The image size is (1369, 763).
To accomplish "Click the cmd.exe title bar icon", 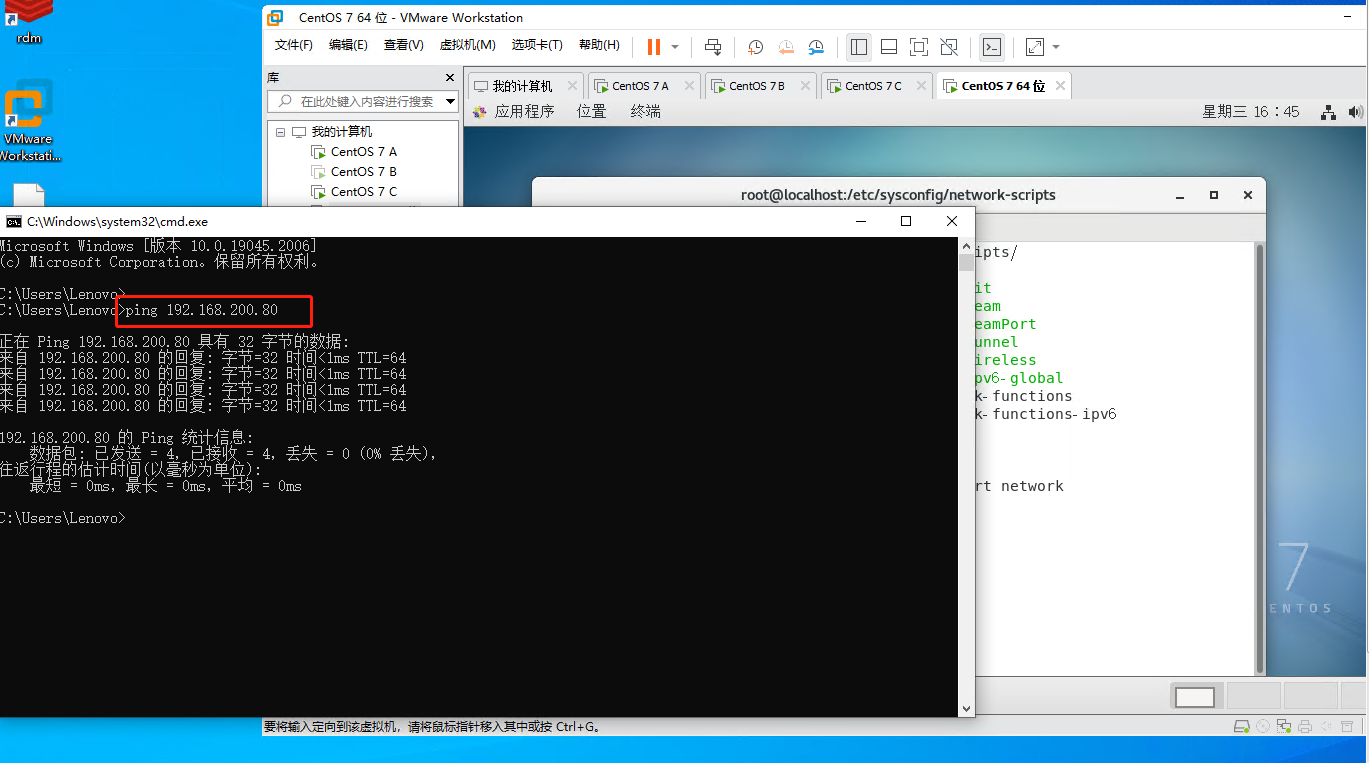I will 14,222.
